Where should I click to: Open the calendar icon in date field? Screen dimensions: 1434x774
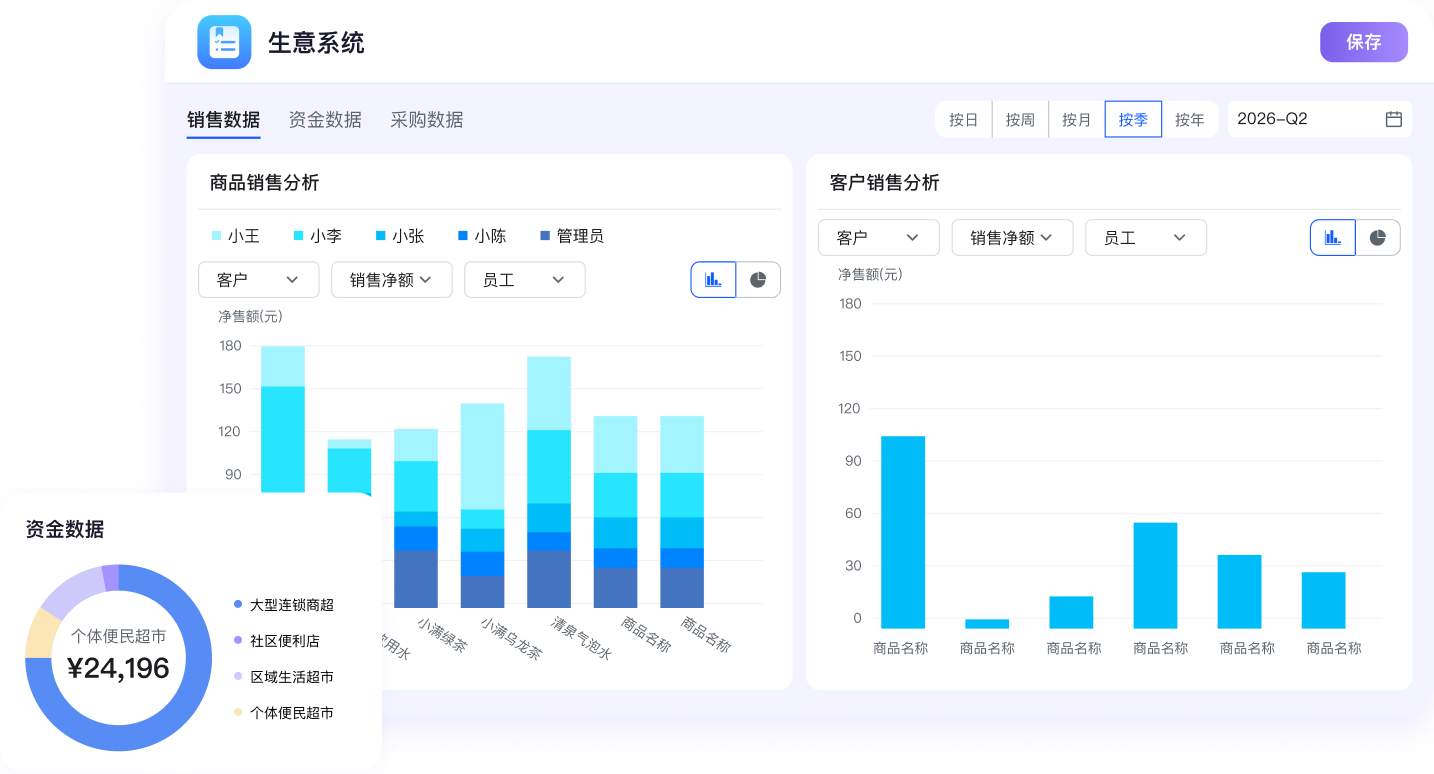point(1393,119)
